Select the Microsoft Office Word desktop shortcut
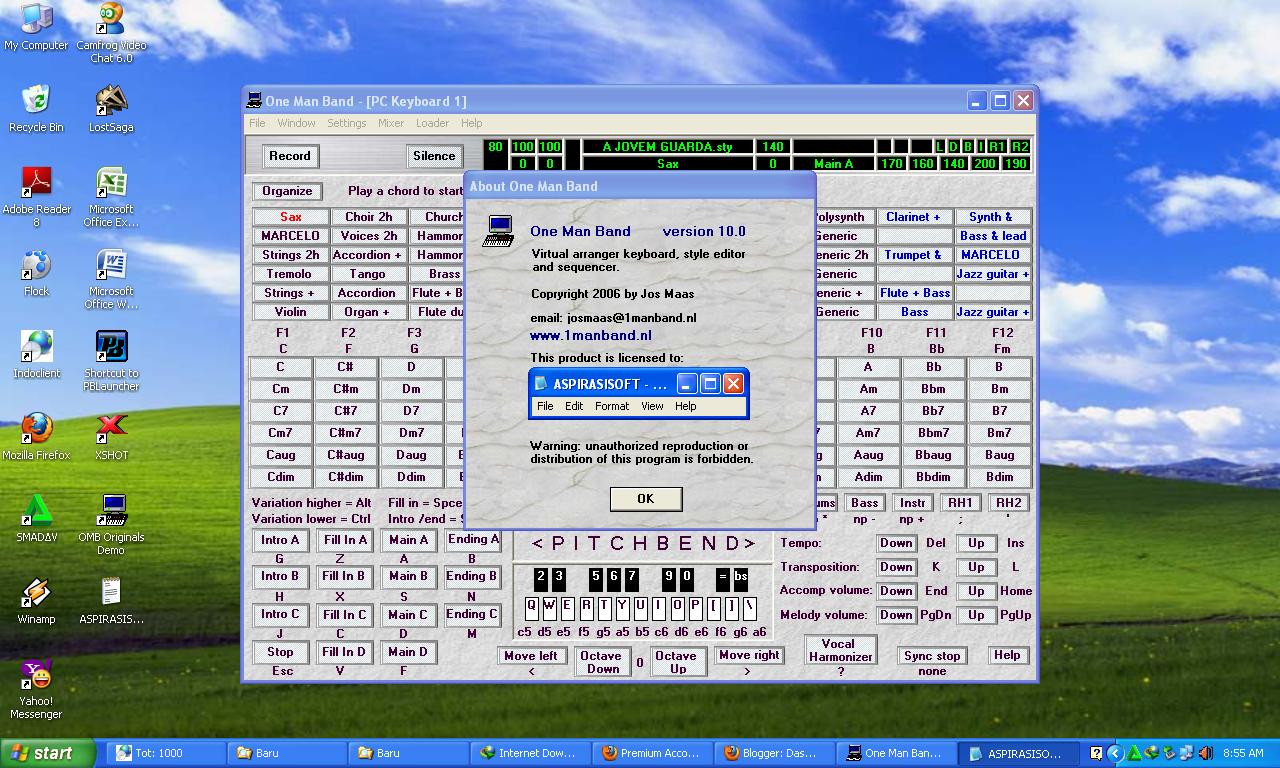The height and width of the screenshot is (768, 1280). (111, 279)
